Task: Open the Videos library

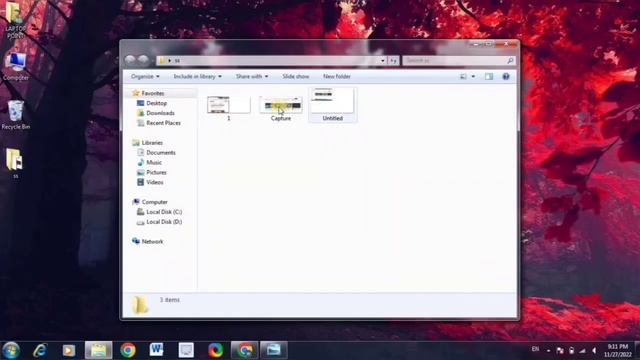Action: [155, 182]
